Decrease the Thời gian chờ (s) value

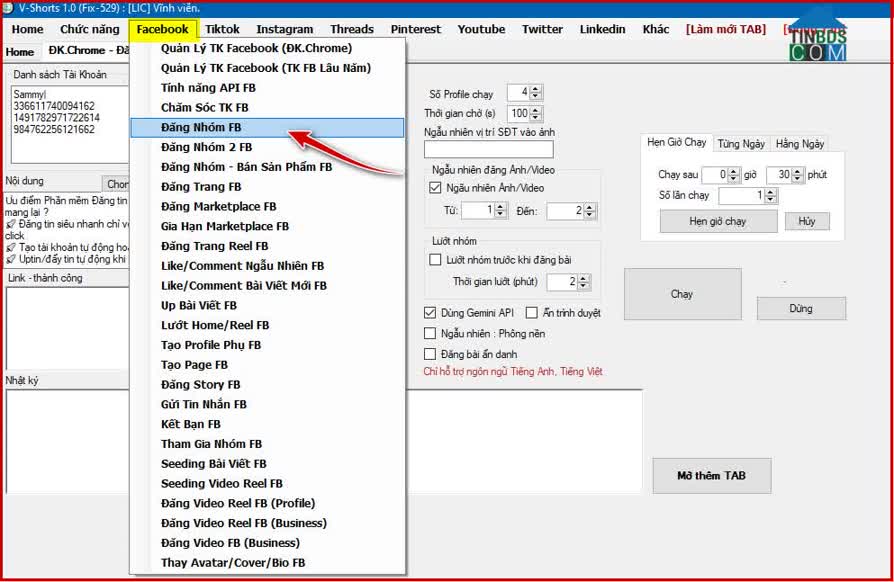[x=535, y=117]
